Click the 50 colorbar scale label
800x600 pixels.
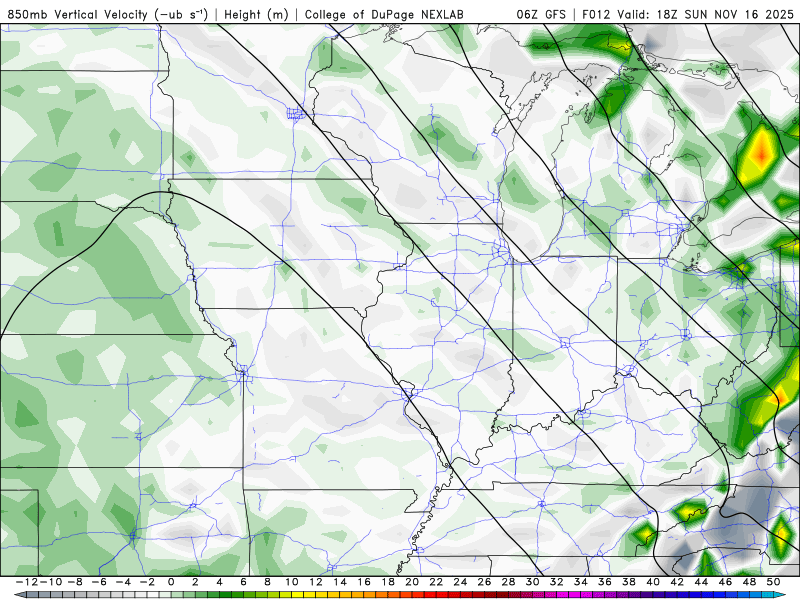coord(773,582)
